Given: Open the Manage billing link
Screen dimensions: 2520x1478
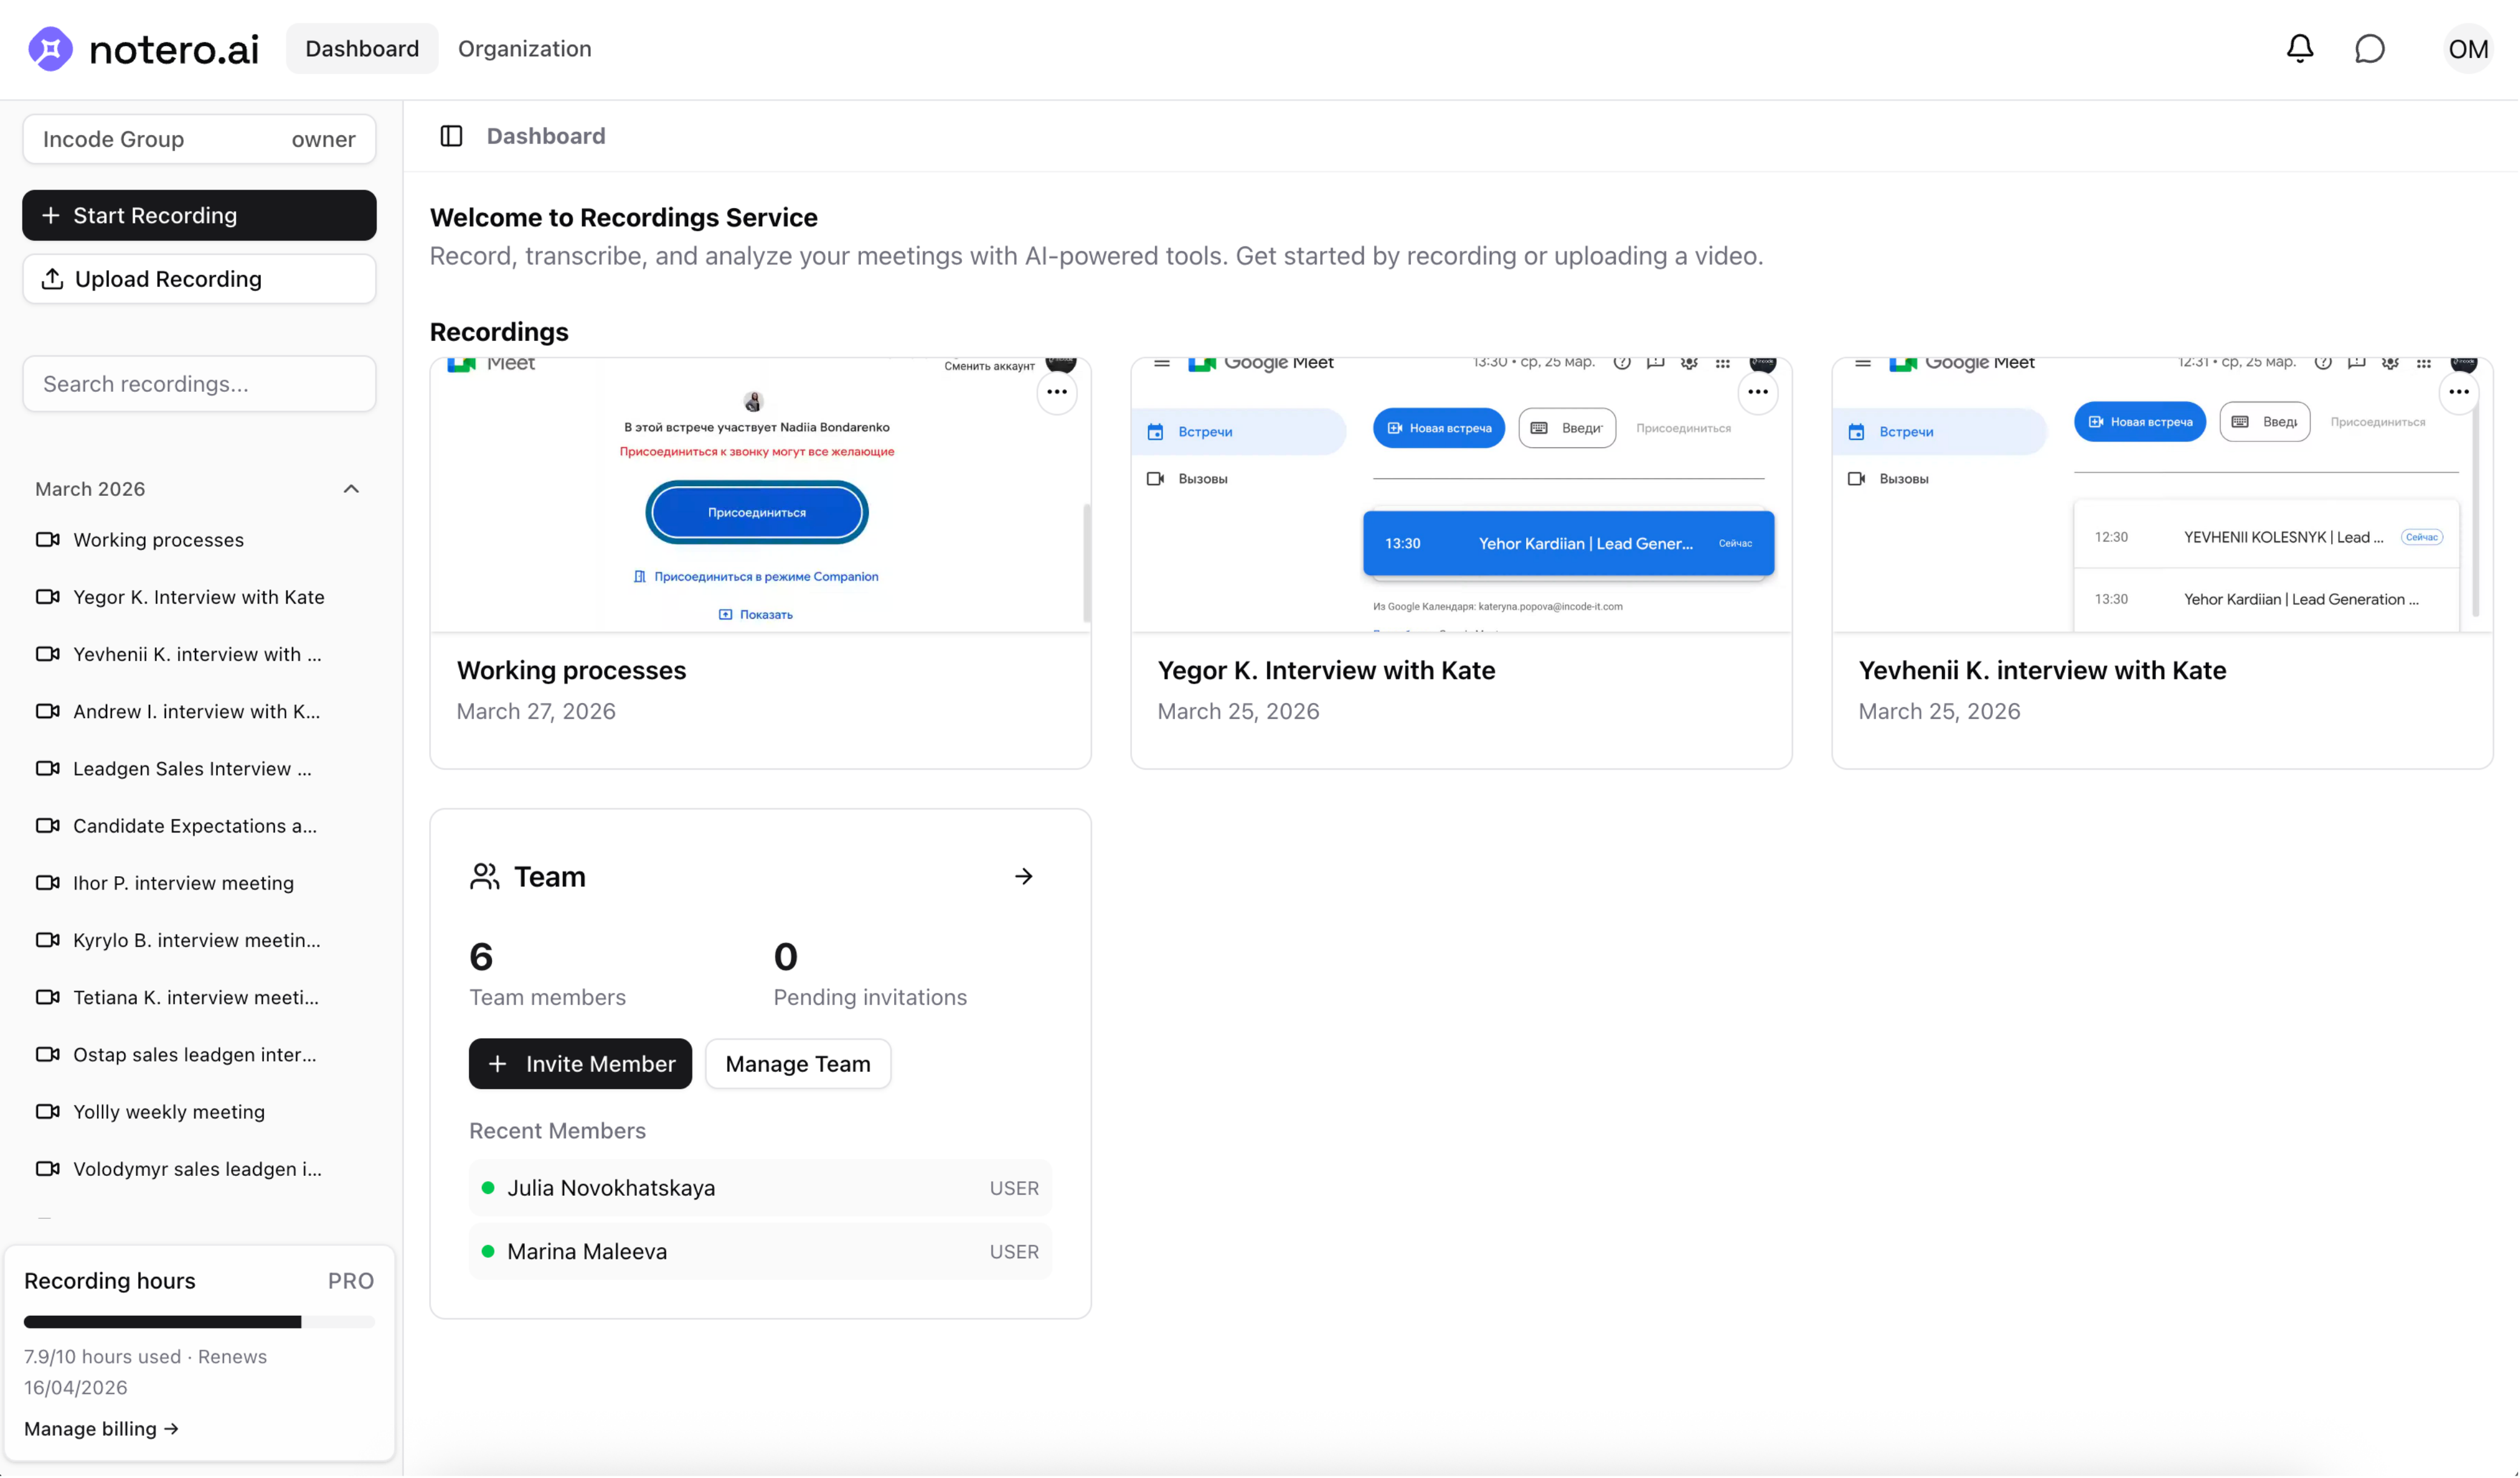Looking at the screenshot, I should pyautogui.click(x=101, y=1428).
